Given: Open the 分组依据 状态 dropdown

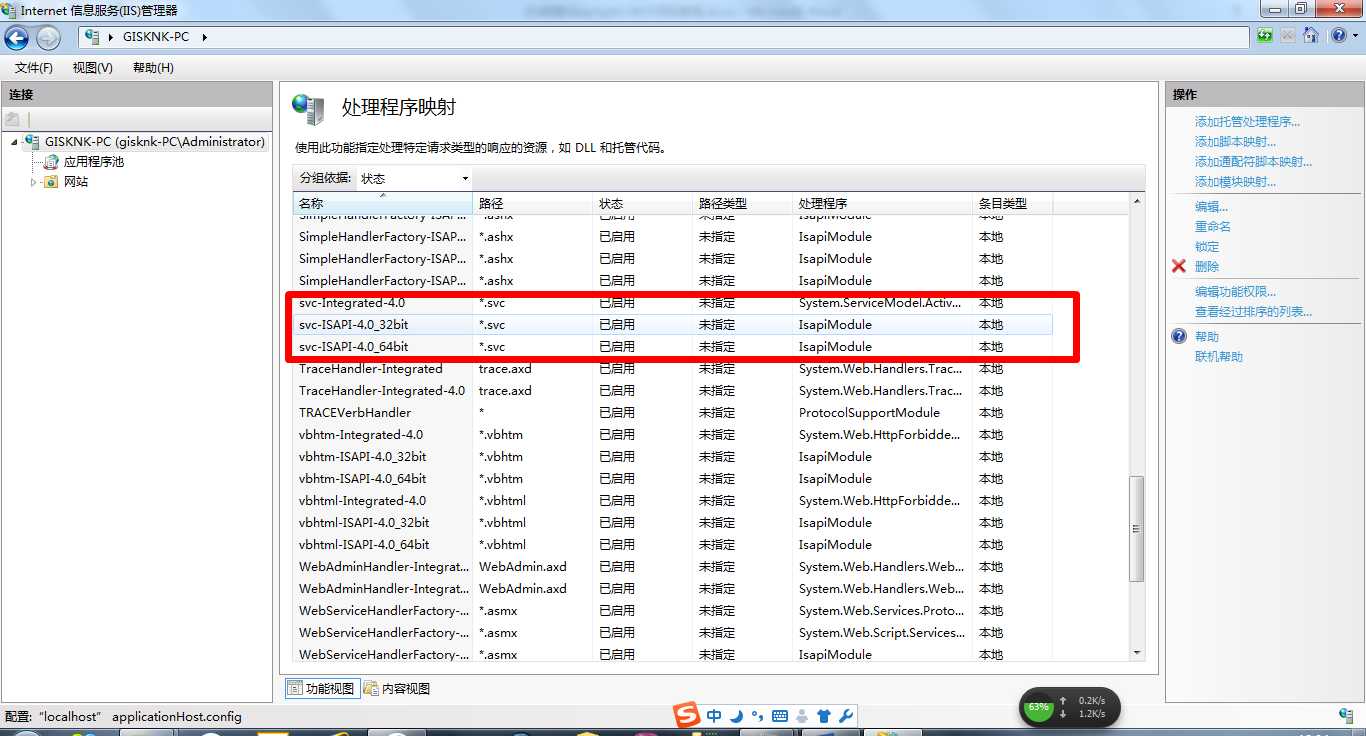Looking at the screenshot, I should pos(414,178).
